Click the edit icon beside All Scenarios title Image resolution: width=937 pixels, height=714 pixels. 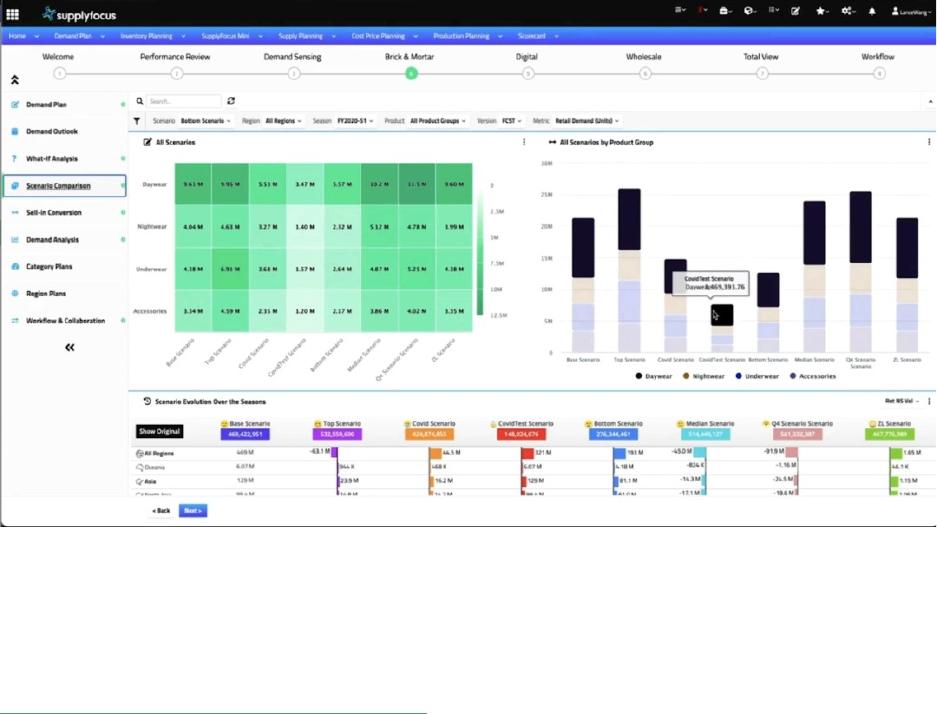(148, 142)
